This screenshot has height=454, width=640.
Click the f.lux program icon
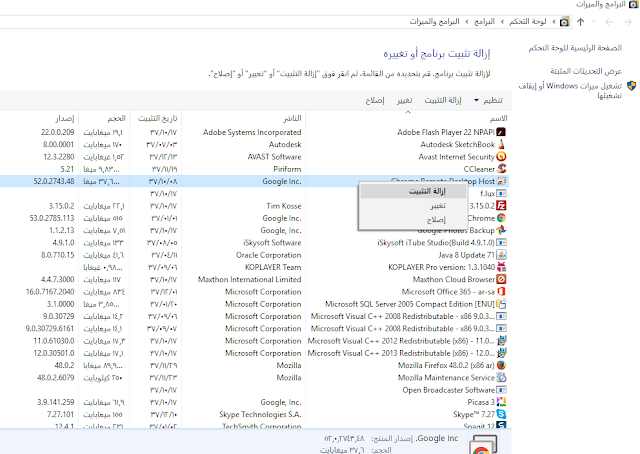[x=501, y=194]
